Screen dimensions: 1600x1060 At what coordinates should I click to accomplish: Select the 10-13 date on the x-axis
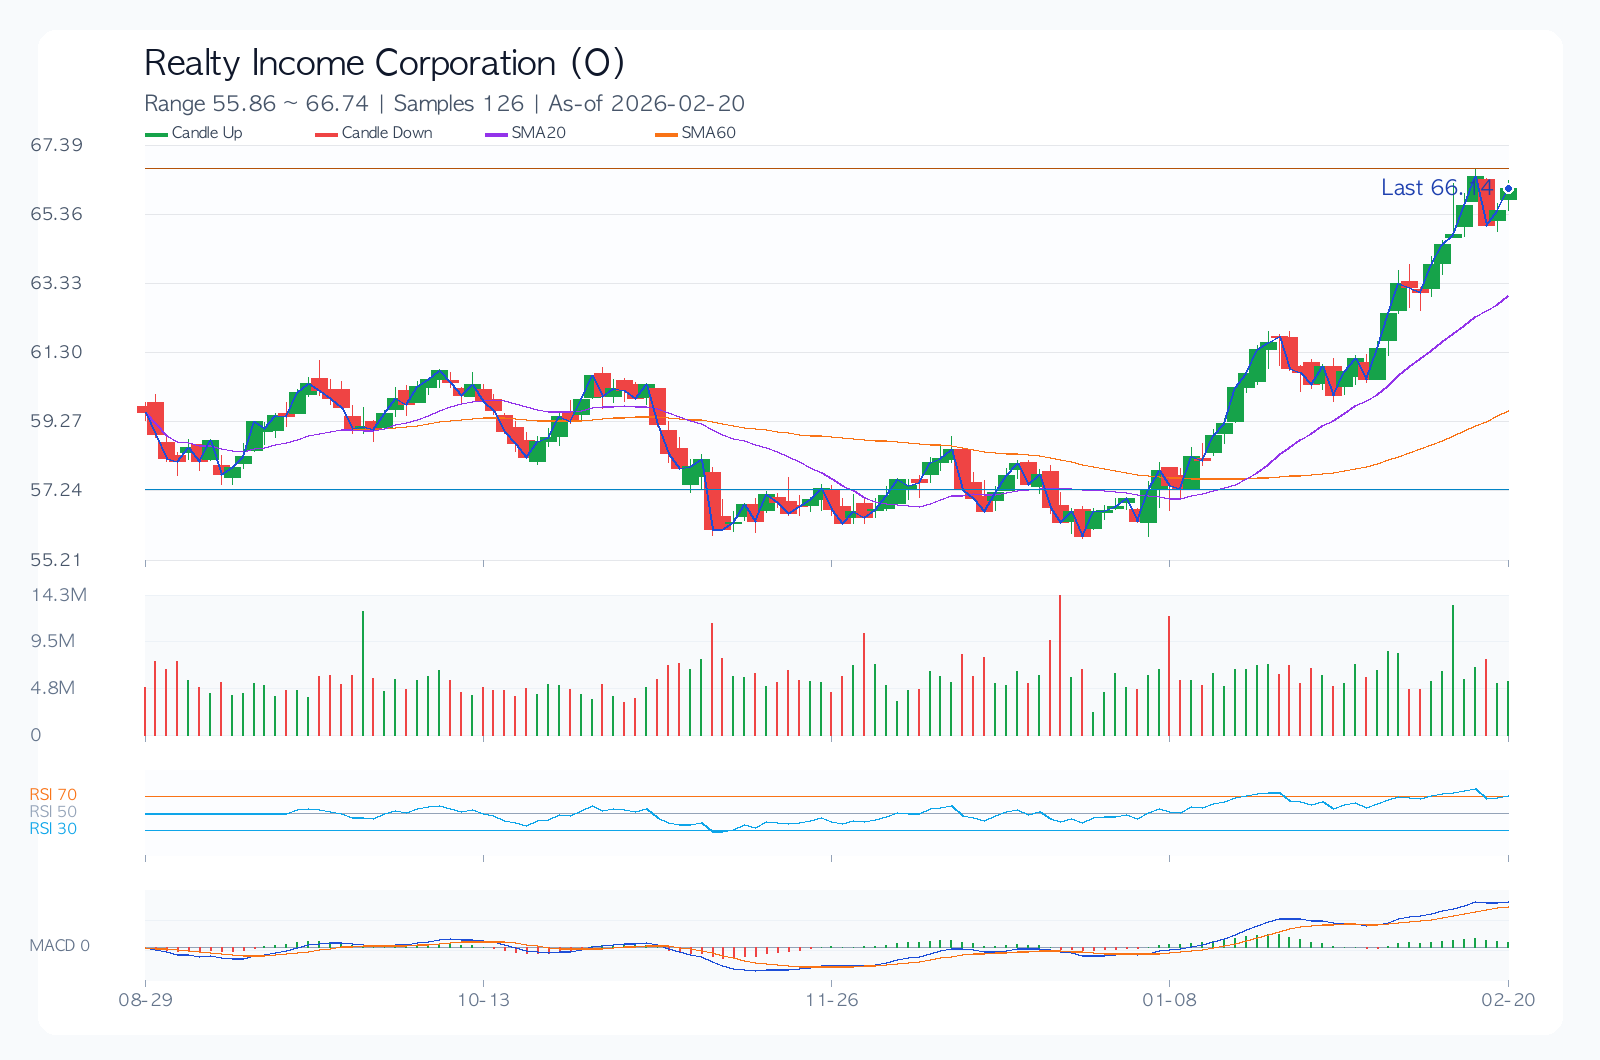(483, 1000)
